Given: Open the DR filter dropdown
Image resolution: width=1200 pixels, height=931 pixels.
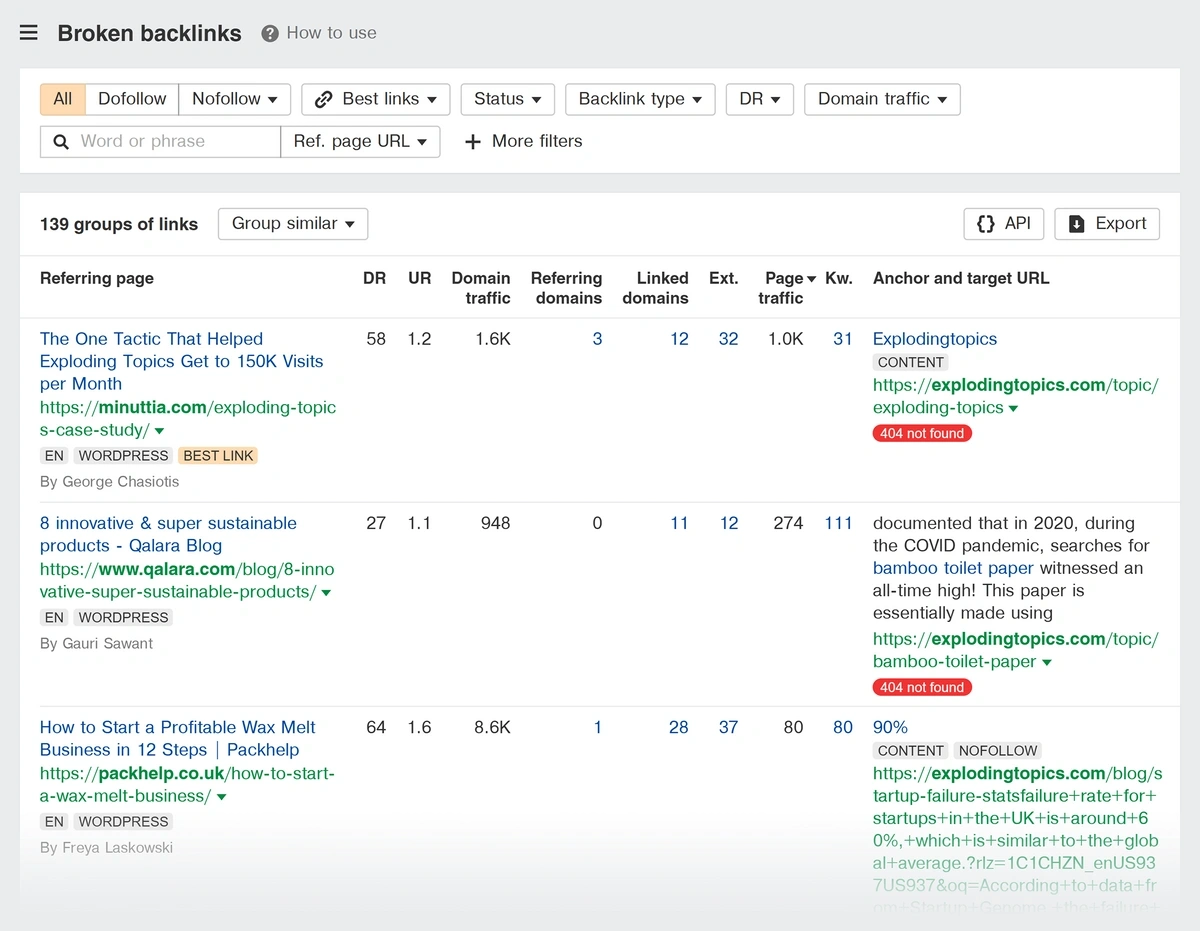Looking at the screenshot, I should point(760,99).
